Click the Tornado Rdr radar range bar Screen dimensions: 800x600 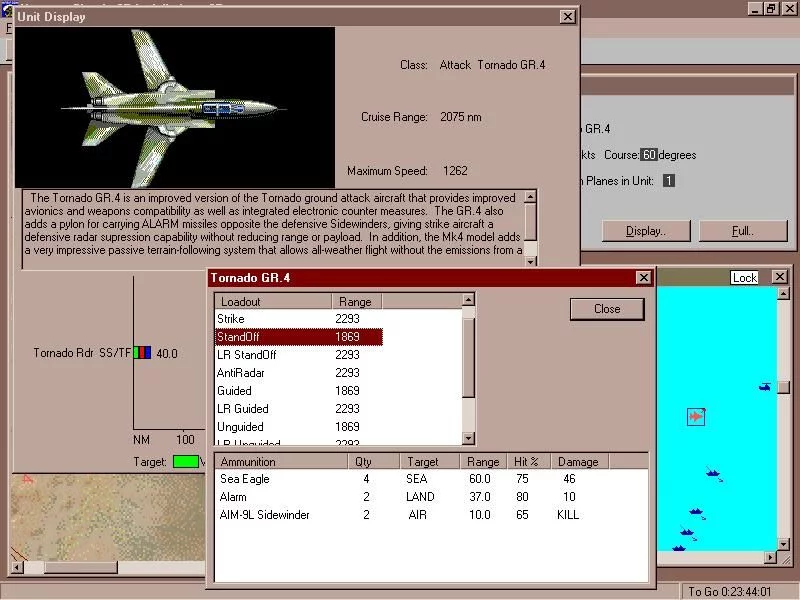(x=142, y=353)
